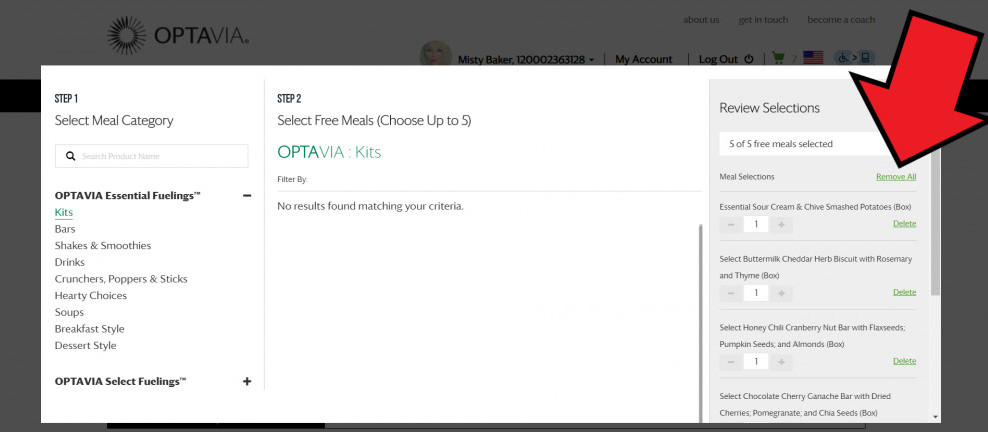
Task: Click the Log Out power icon
Action: pyautogui.click(x=749, y=59)
